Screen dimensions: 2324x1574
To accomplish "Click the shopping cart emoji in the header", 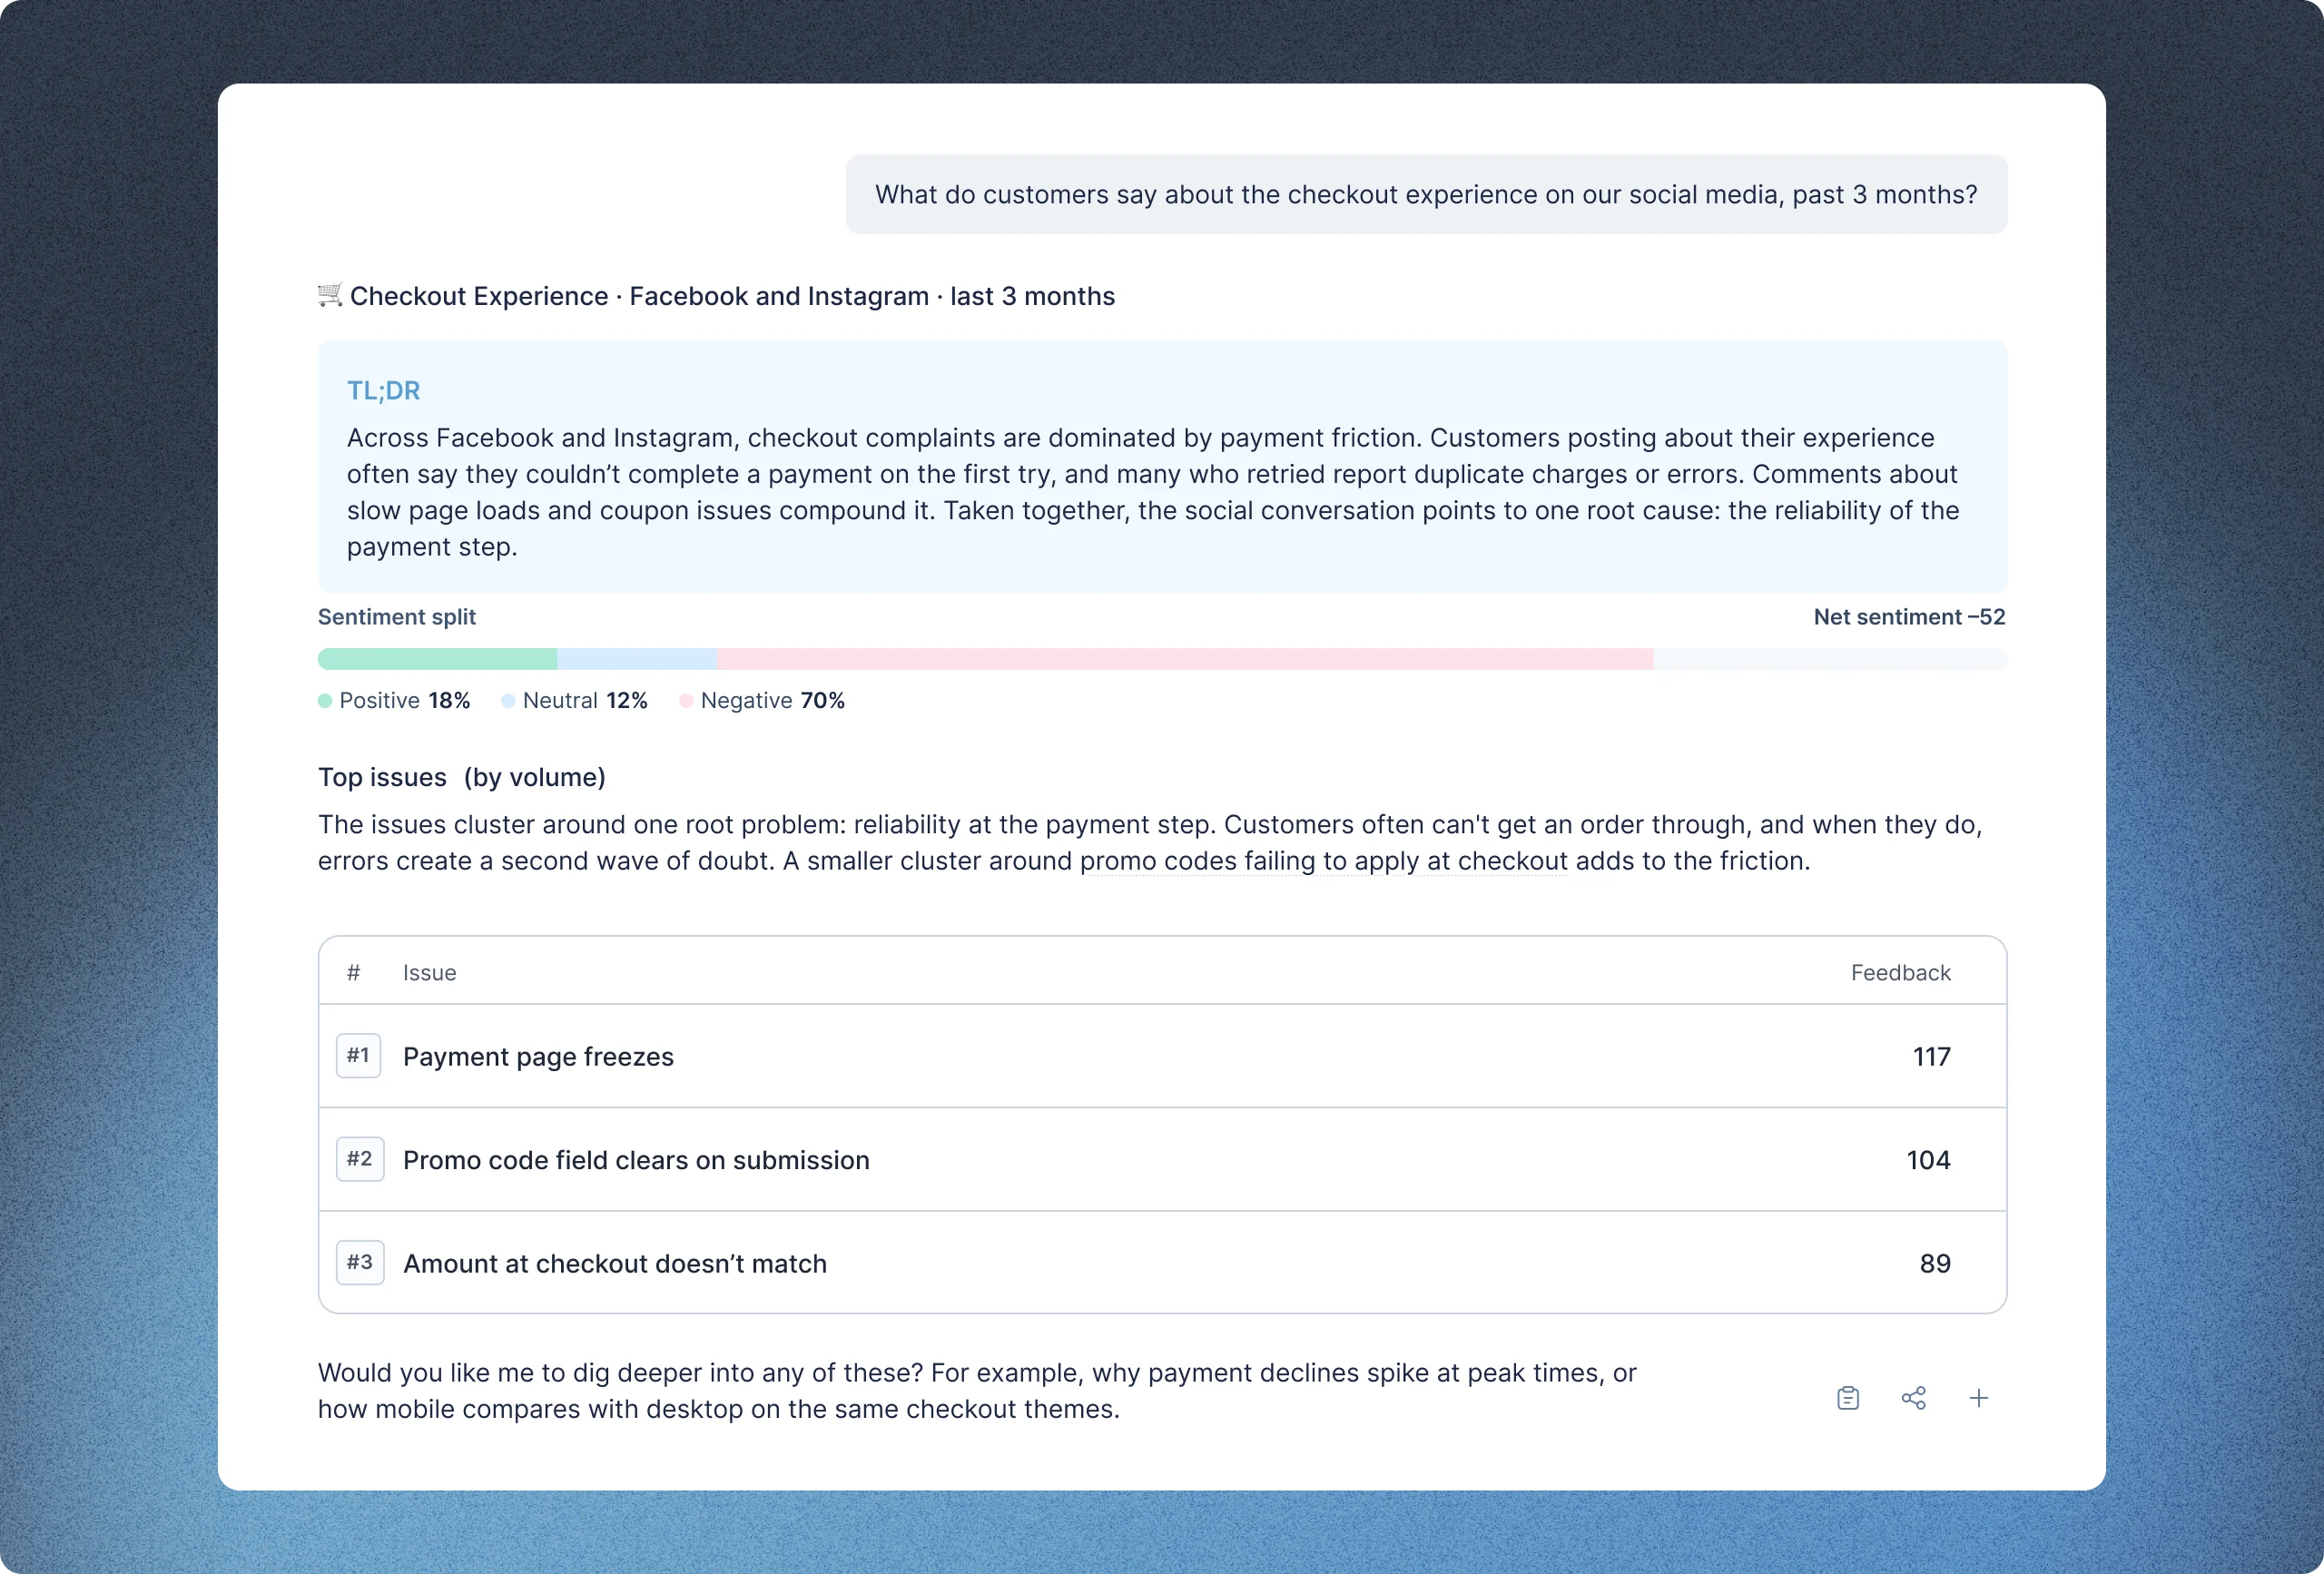I will pos(330,295).
